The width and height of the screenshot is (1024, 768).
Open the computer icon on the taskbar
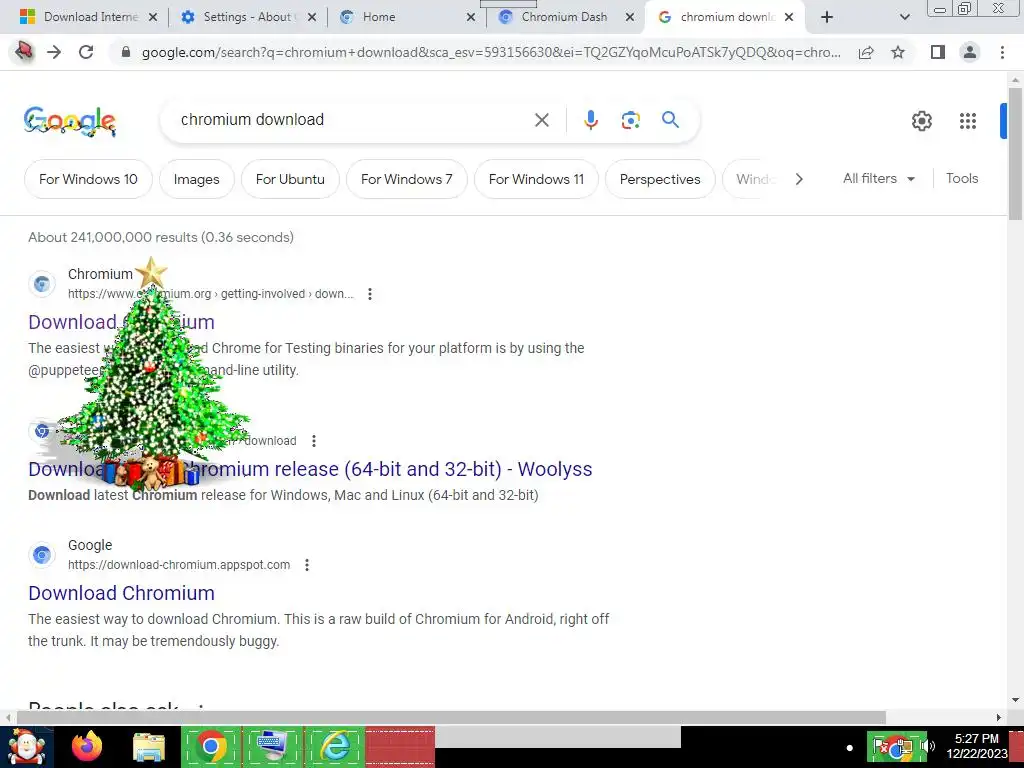(273, 746)
